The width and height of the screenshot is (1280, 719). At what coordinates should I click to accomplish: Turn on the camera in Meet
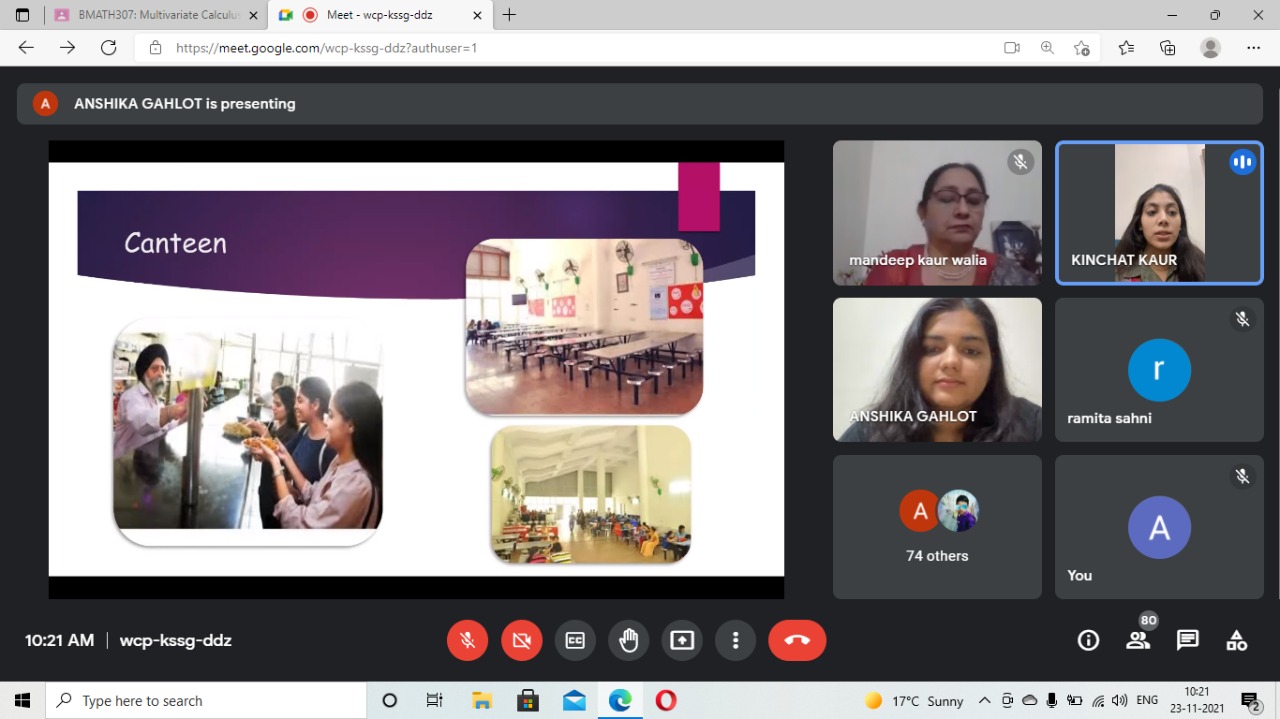tap(521, 641)
